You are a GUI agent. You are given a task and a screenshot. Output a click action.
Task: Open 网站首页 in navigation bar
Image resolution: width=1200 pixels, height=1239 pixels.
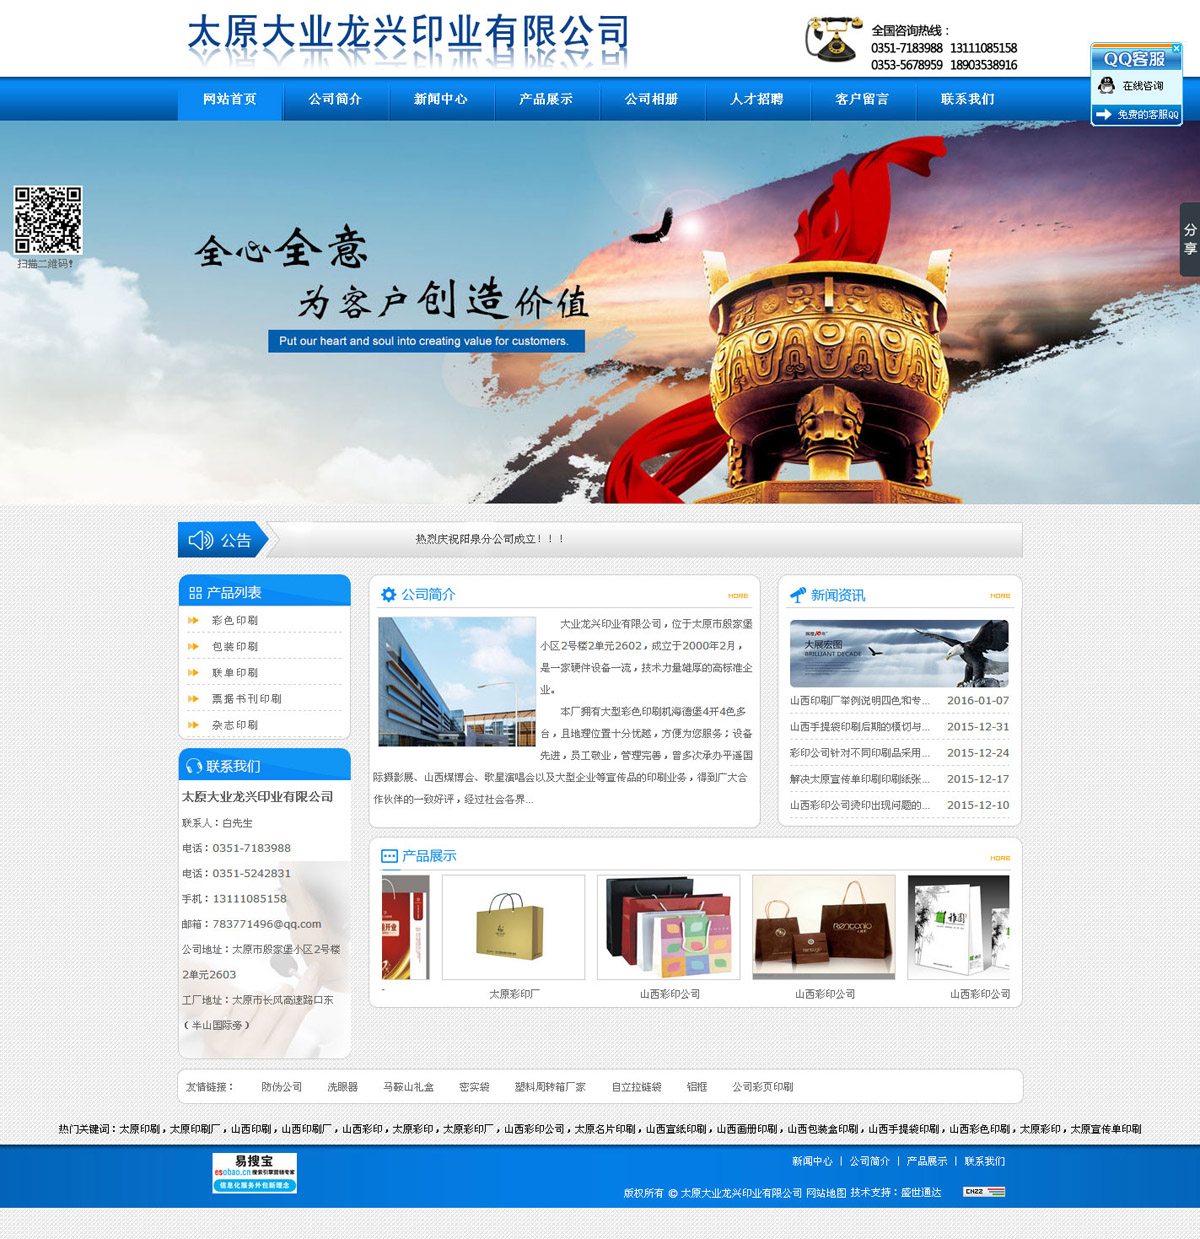click(230, 99)
